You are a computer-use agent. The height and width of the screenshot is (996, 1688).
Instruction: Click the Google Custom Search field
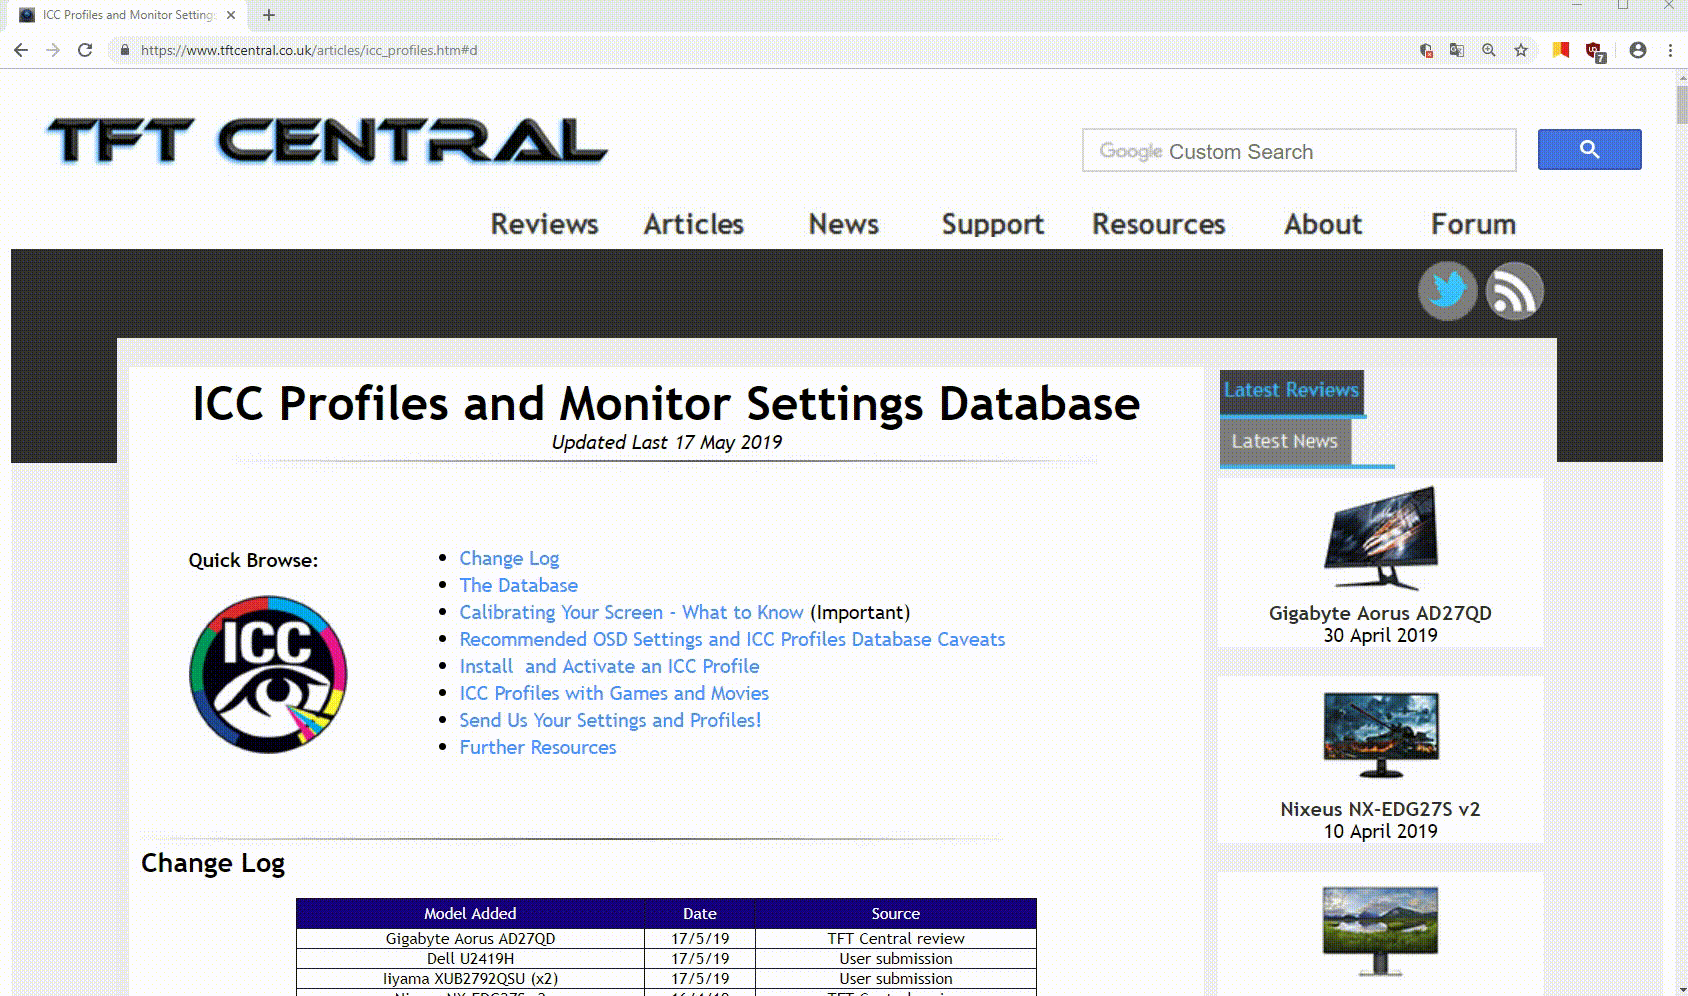(x=1299, y=150)
